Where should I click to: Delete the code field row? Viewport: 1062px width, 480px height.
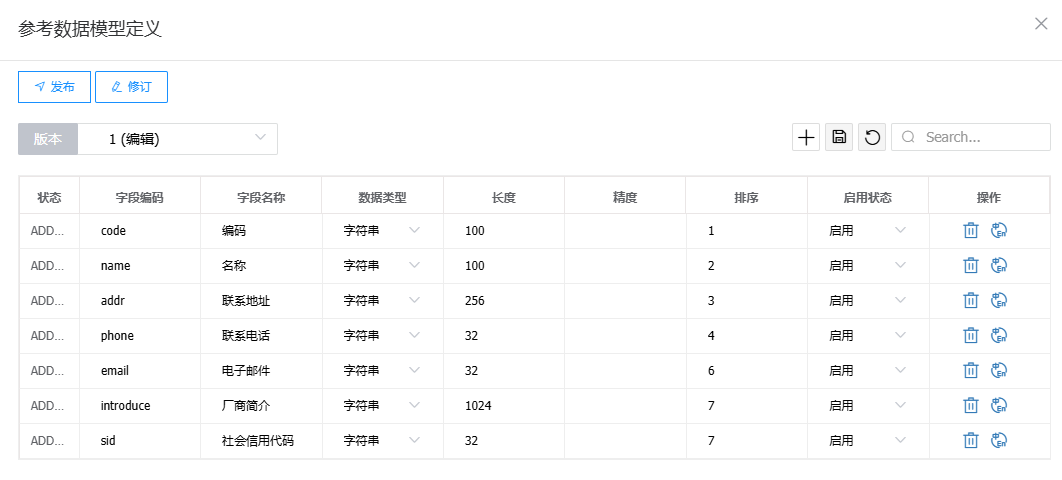tap(970, 231)
